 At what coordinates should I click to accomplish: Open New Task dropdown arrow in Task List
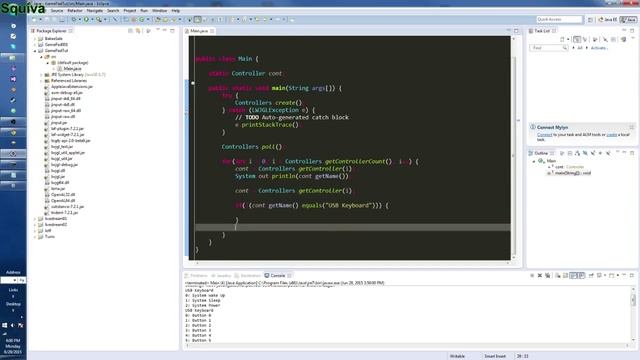coord(568,39)
